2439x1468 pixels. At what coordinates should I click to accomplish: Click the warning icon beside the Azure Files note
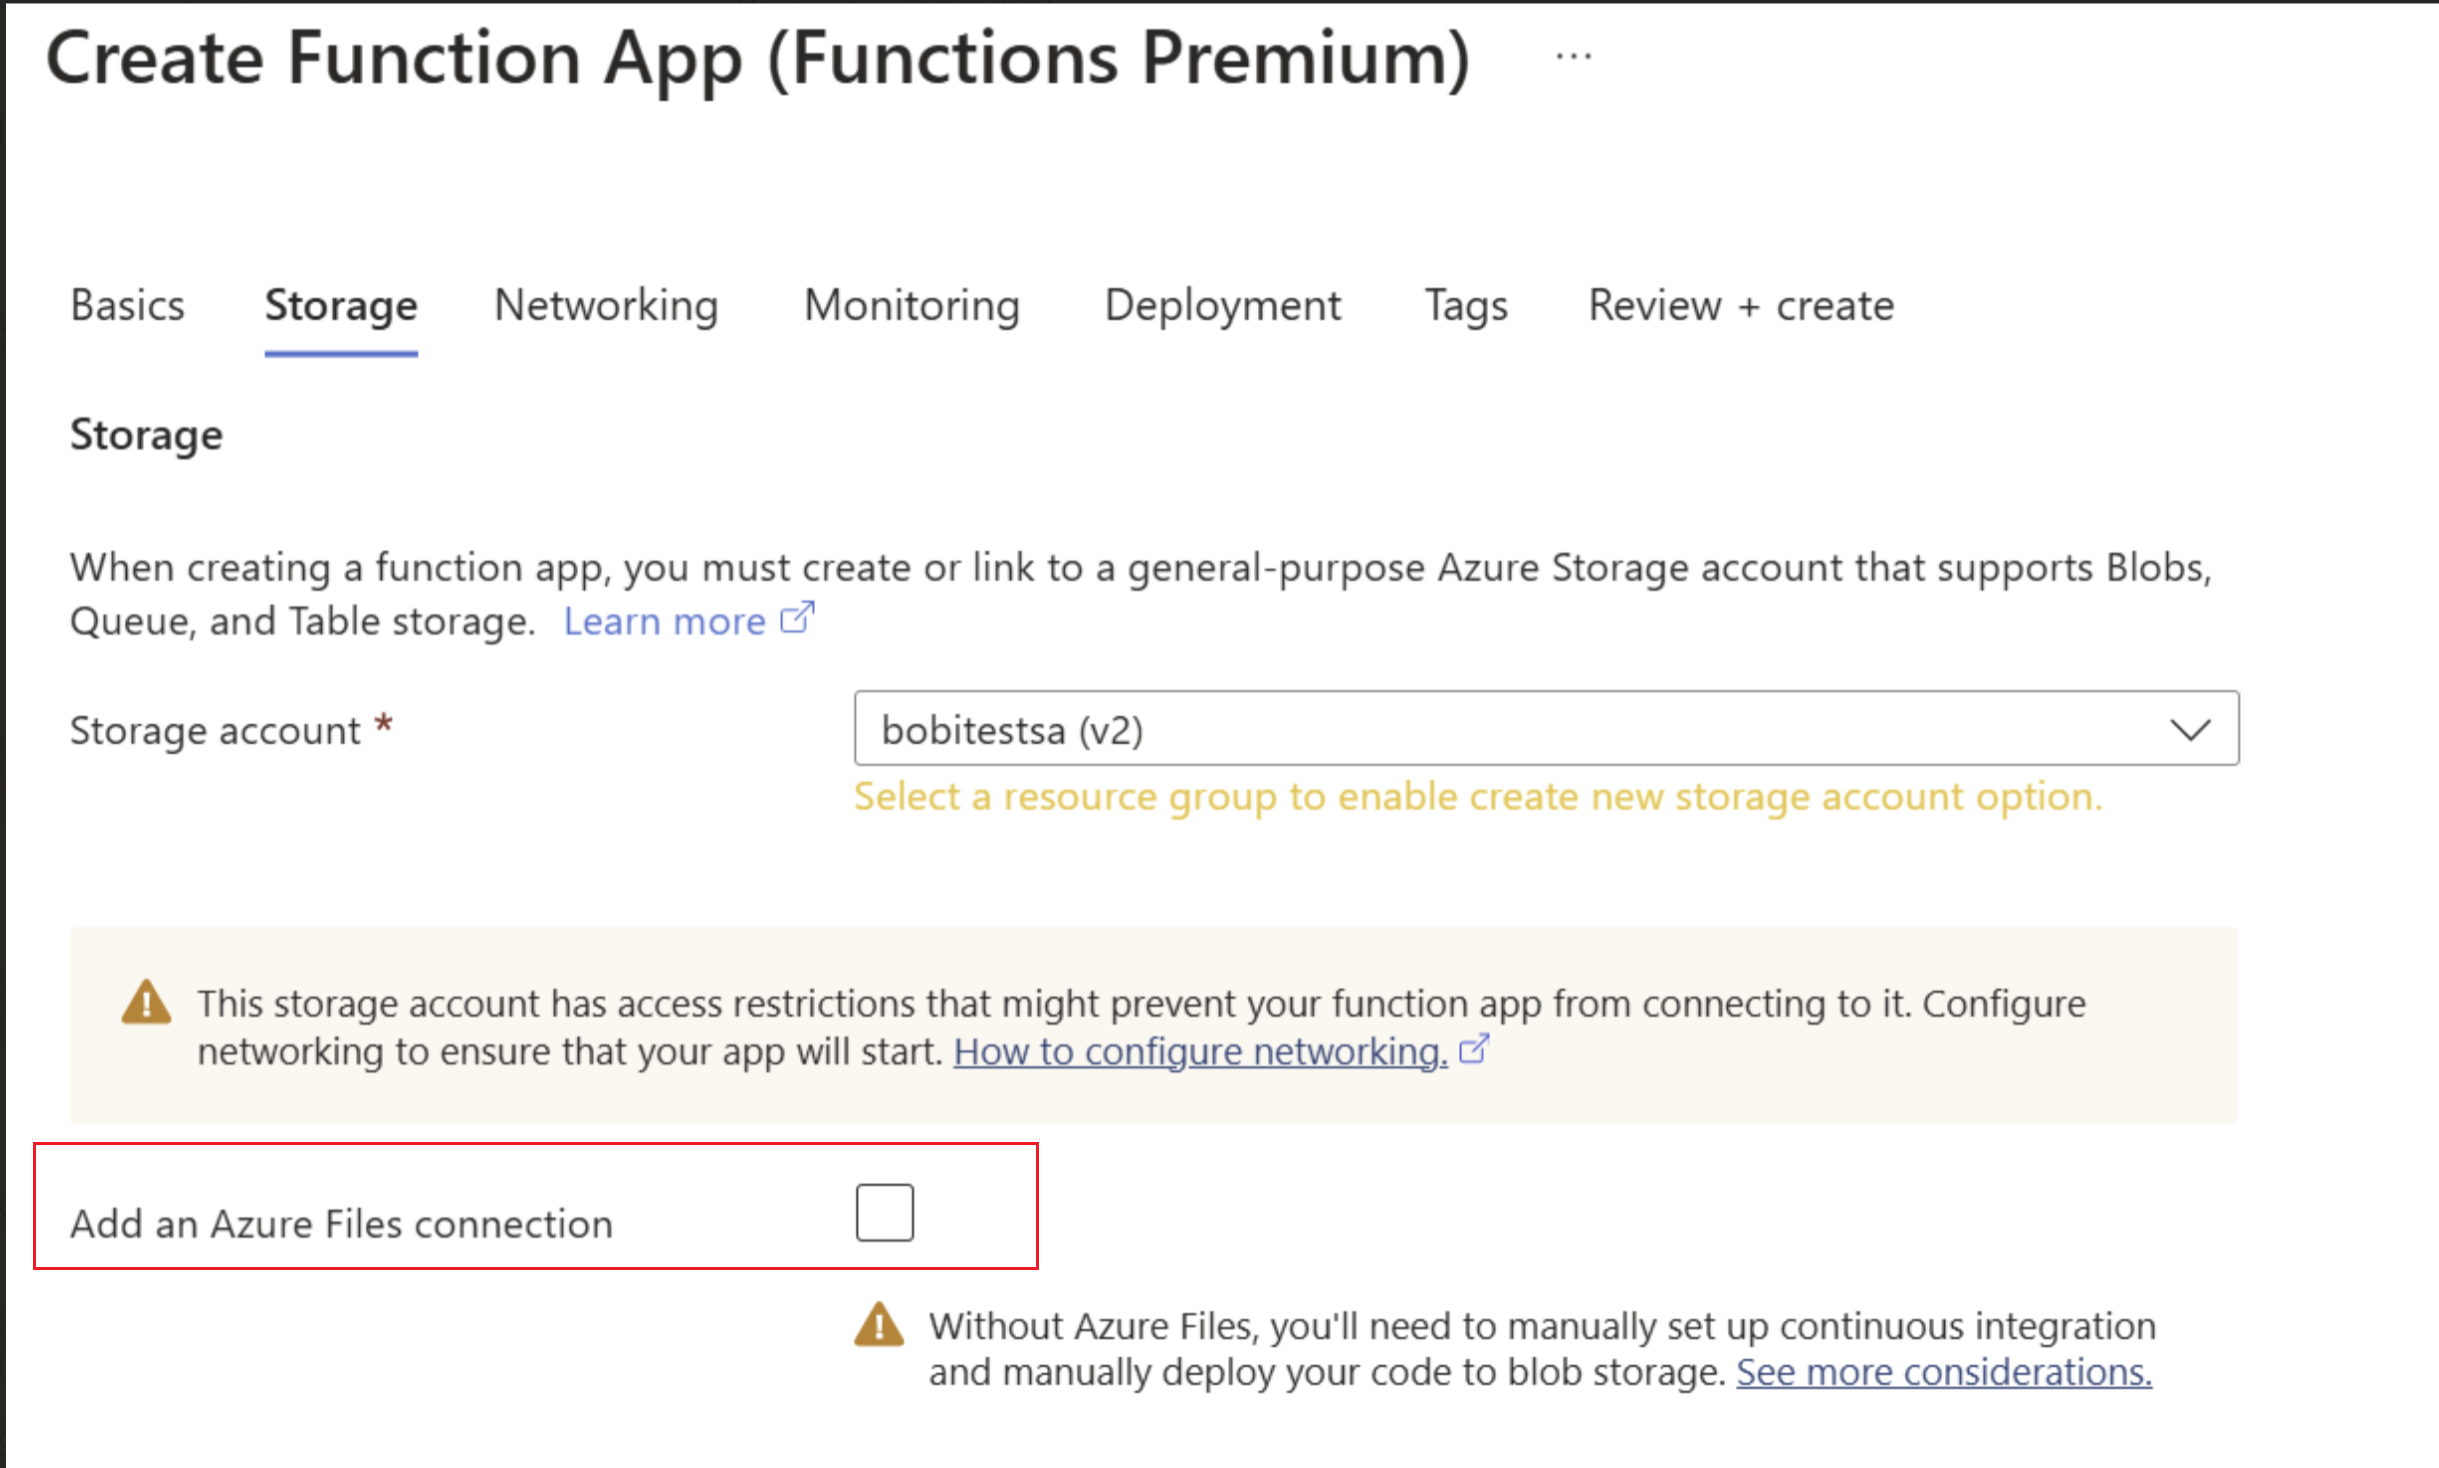coord(879,1323)
